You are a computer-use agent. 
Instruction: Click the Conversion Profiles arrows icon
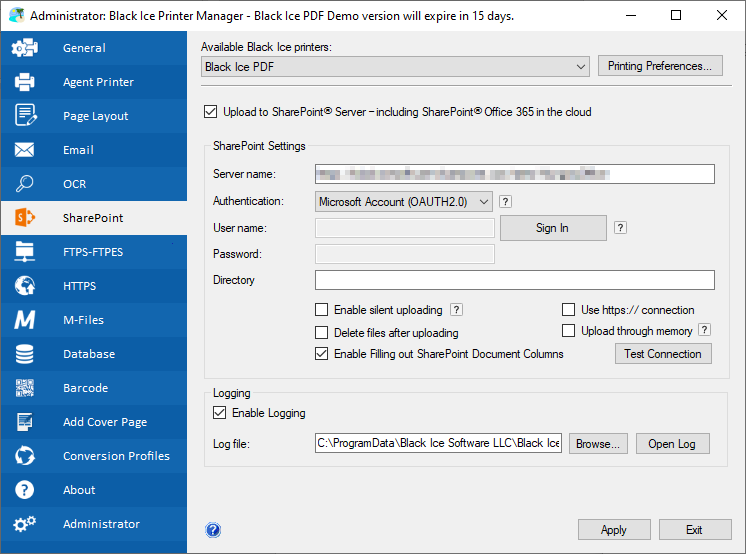click(25, 455)
